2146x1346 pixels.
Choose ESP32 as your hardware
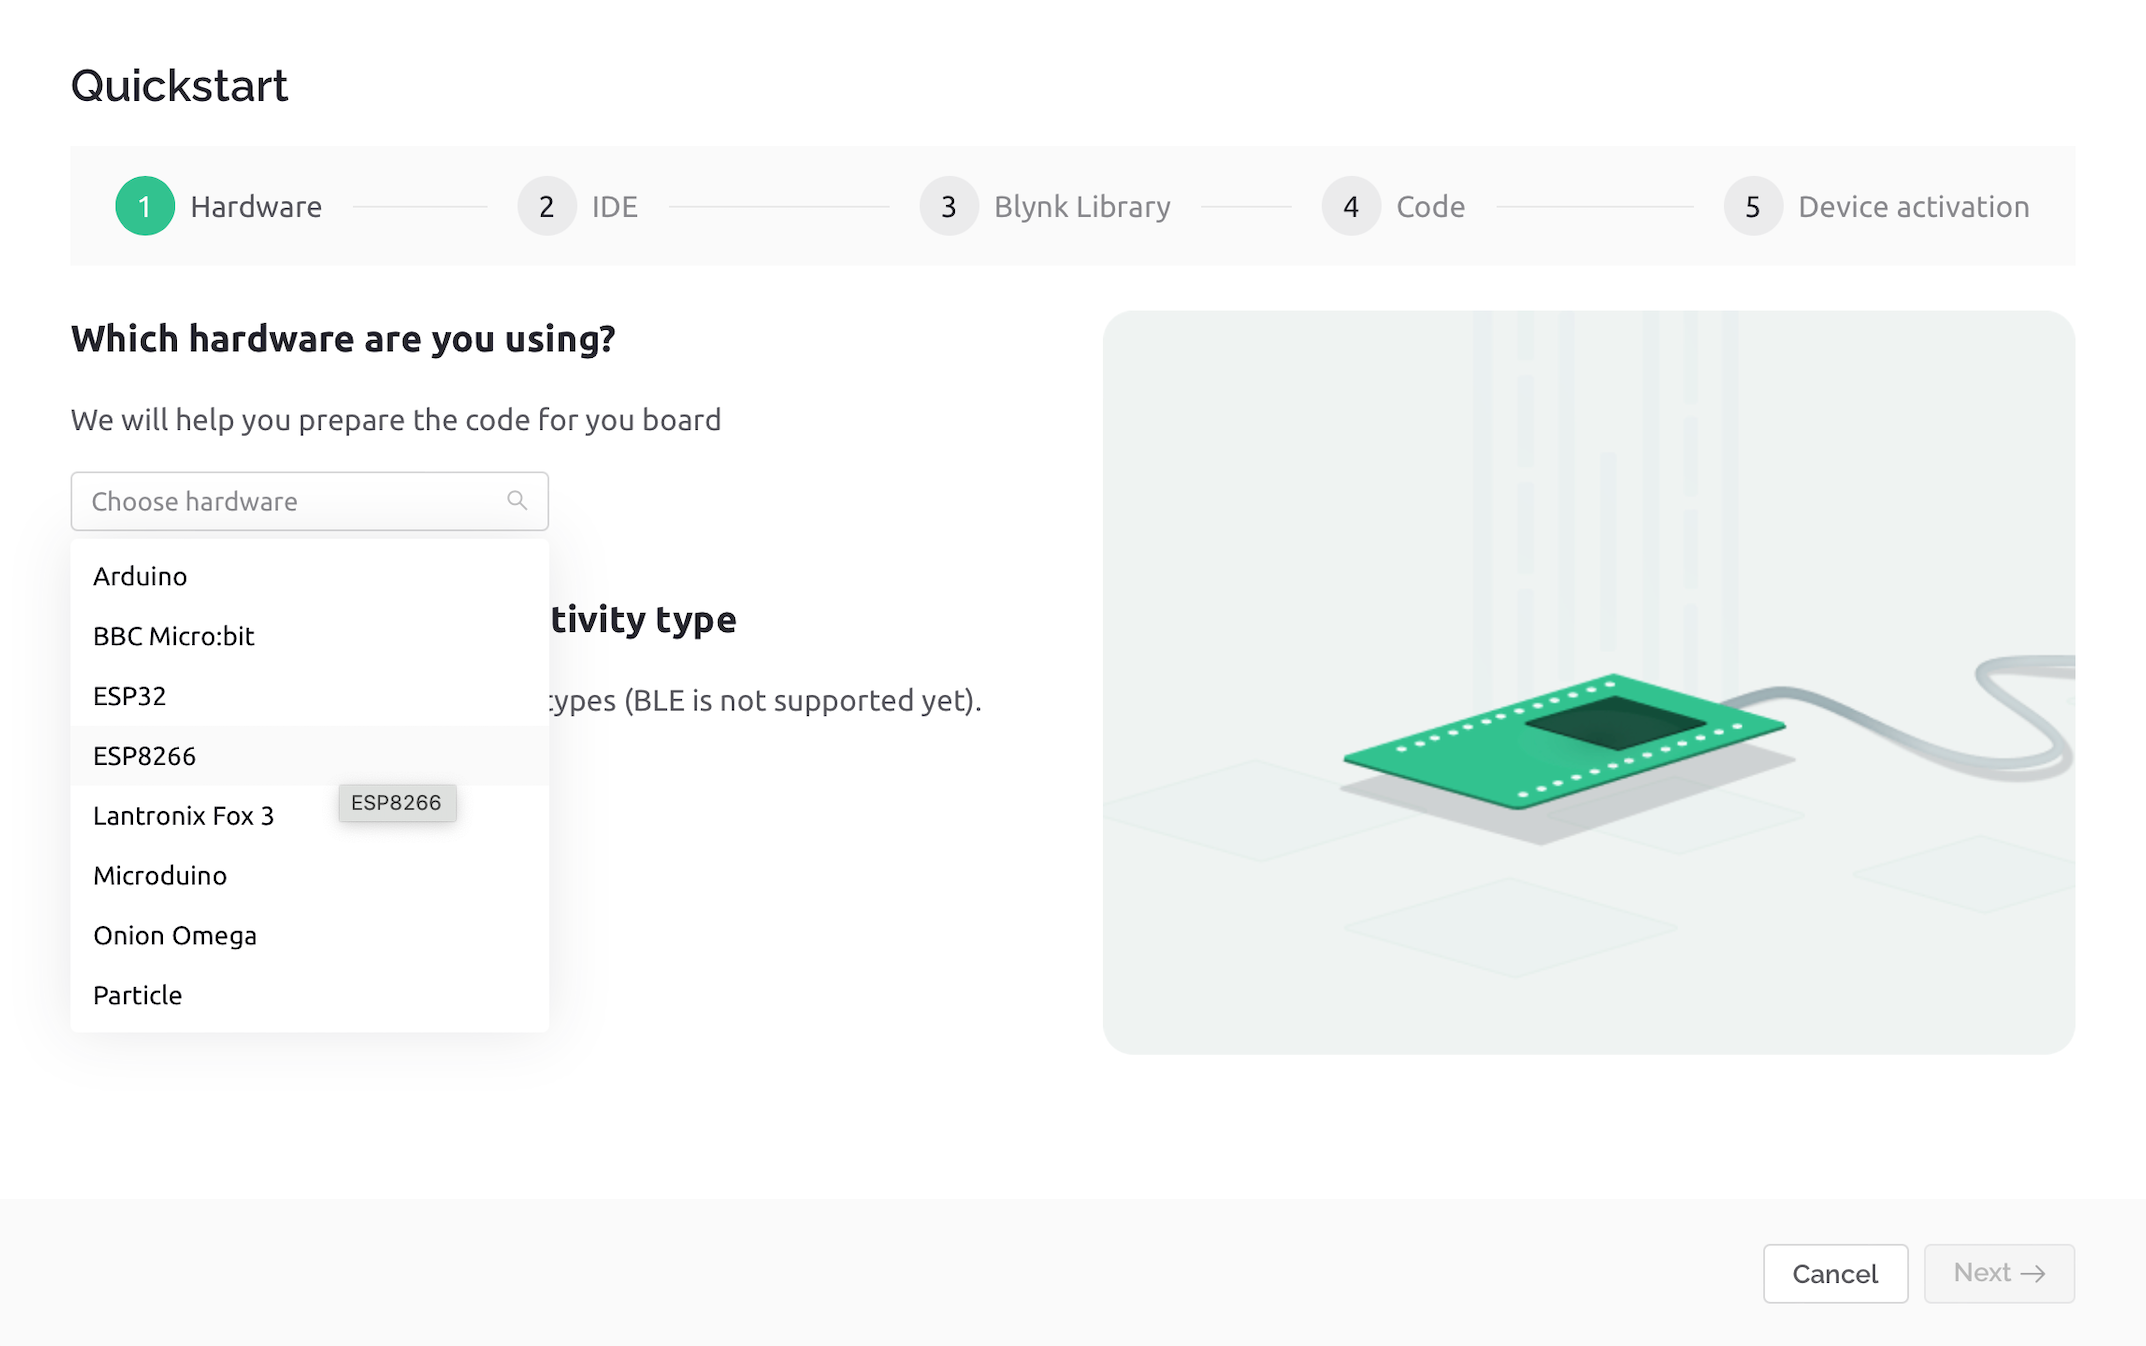tap(130, 696)
